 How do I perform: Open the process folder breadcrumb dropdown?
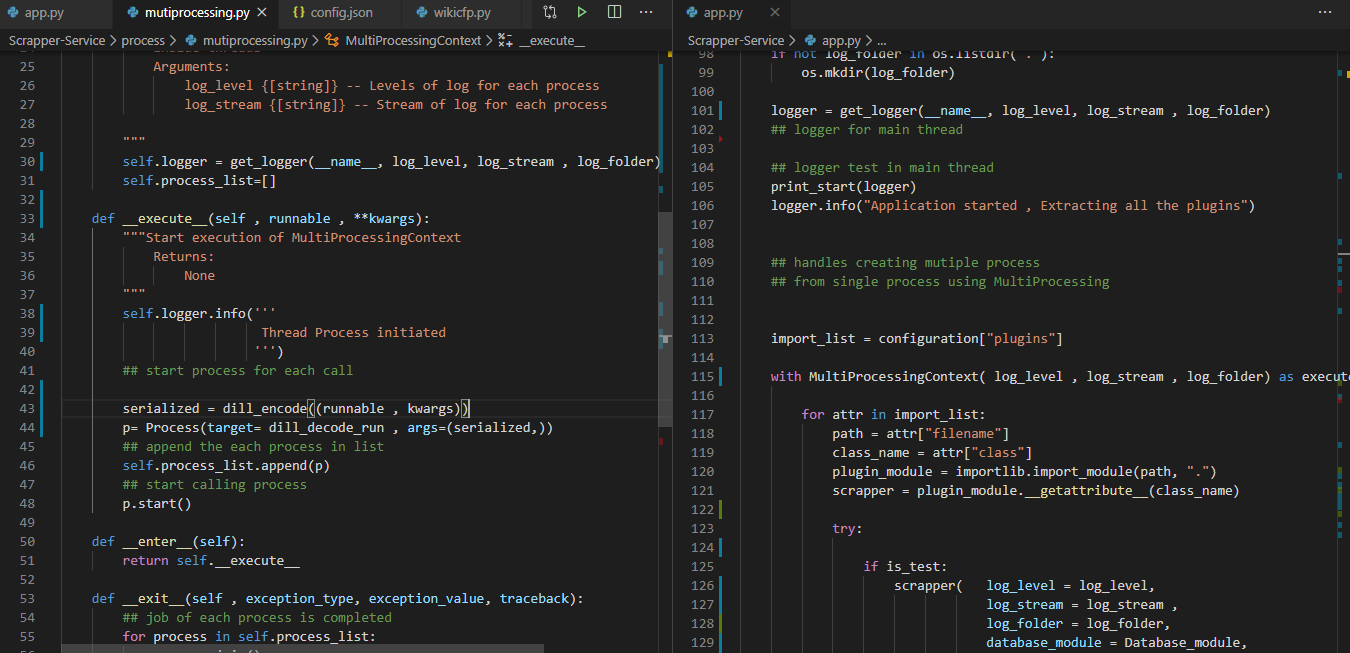click(x=144, y=40)
